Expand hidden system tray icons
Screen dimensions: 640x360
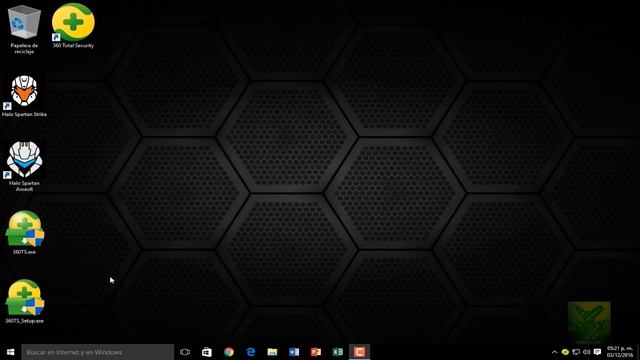tap(554, 352)
